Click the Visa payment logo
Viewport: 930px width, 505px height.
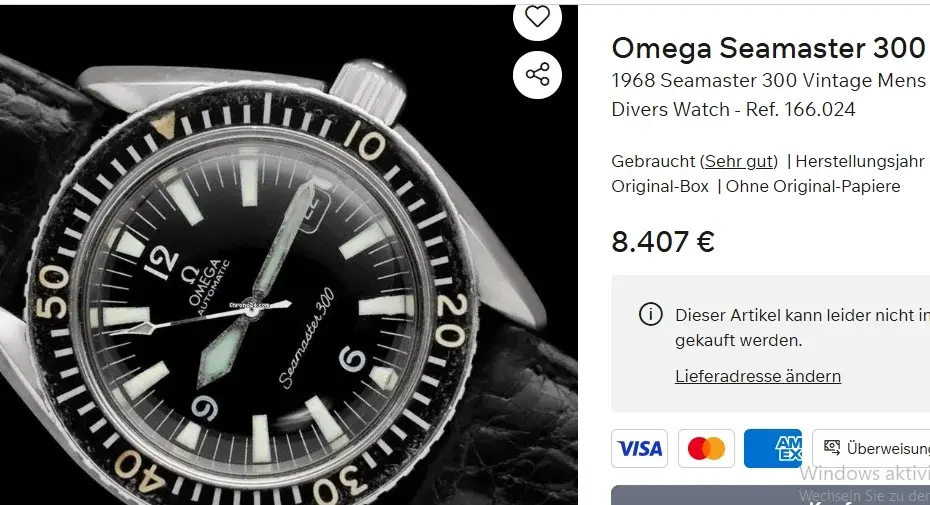coord(639,449)
